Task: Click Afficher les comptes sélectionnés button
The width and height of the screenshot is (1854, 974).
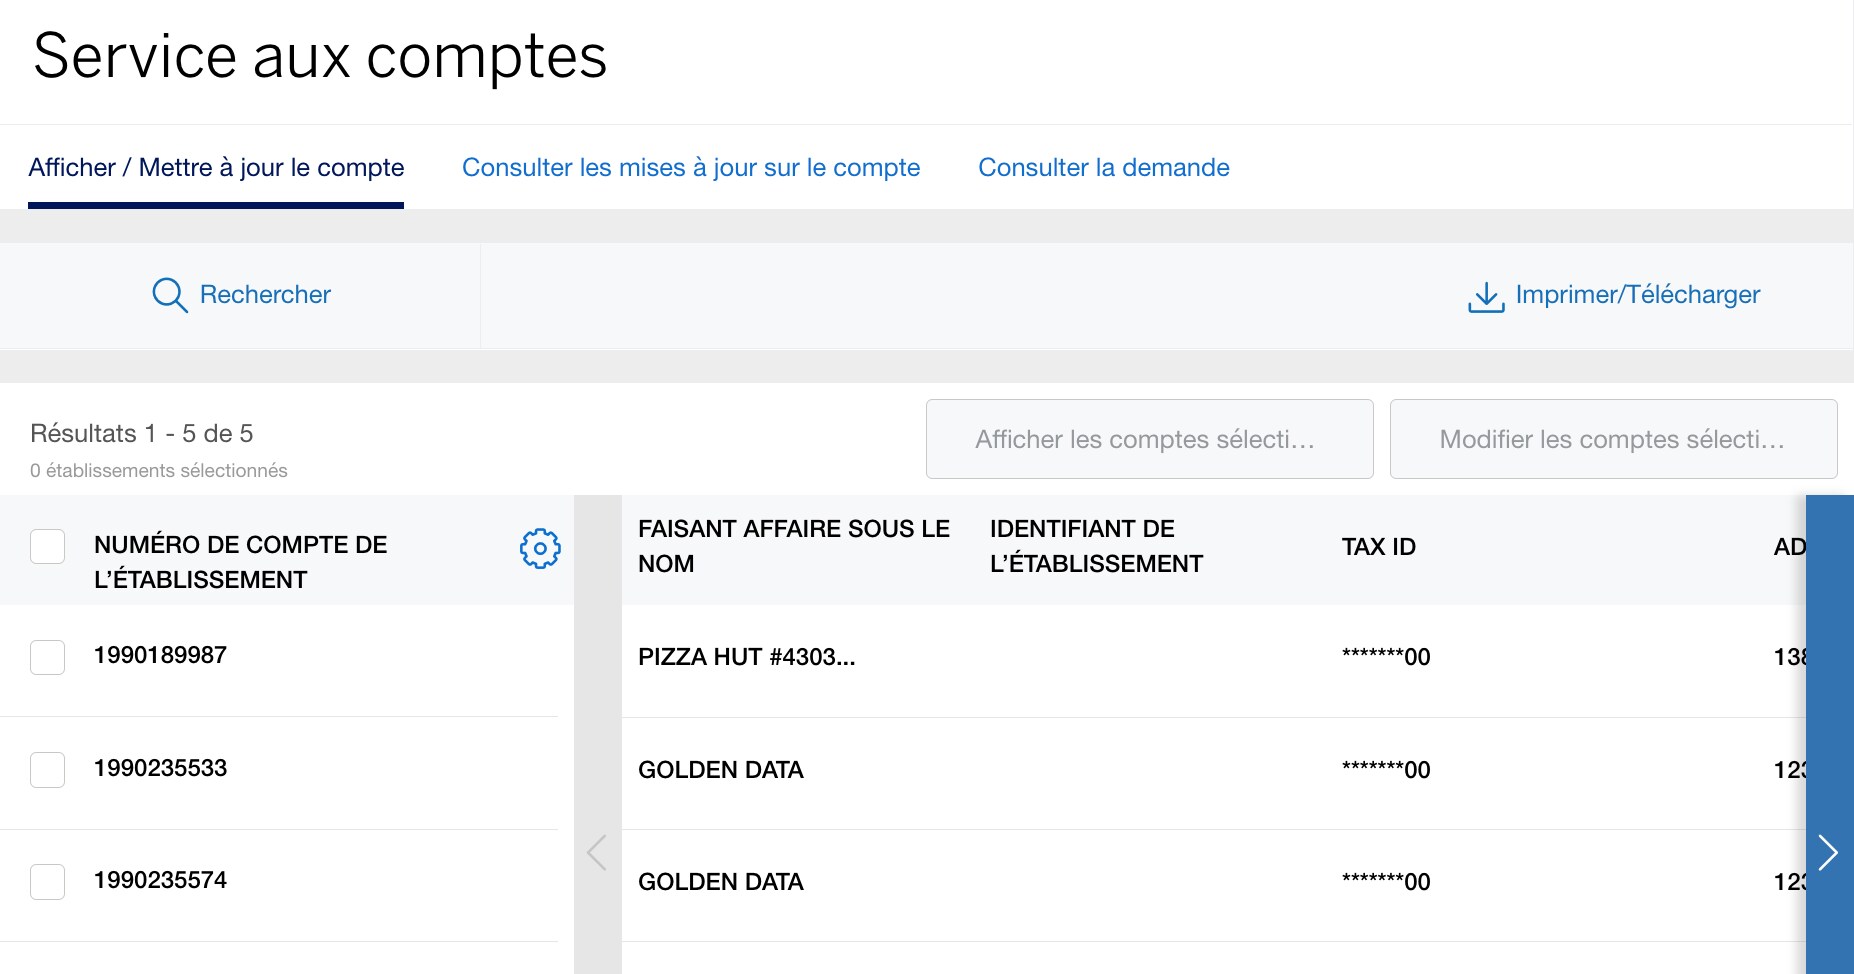Action: click(x=1149, y=439)
